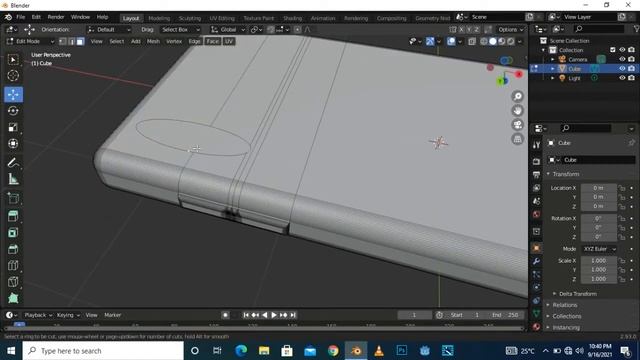Select the Add Cube tool
This screenshot has height=360, width=640.
(x=13, y=198)
